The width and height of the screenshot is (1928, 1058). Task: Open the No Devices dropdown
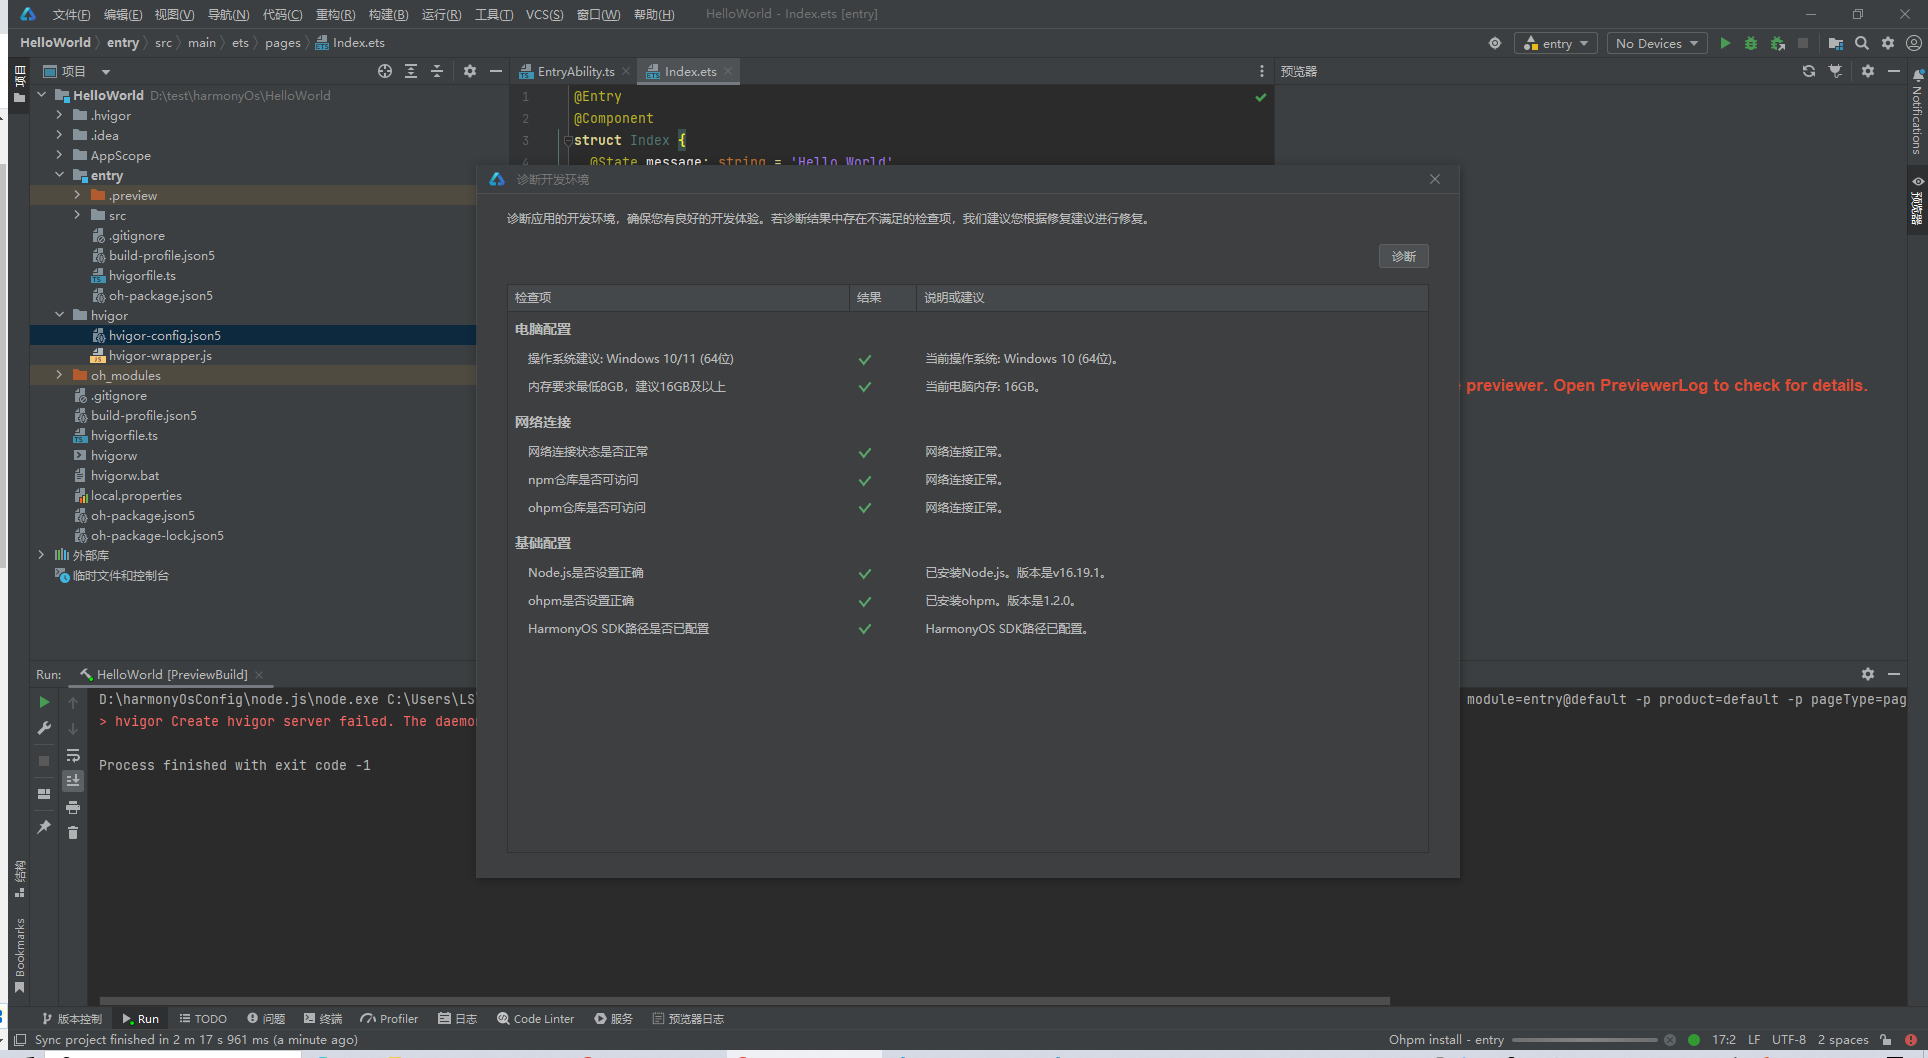click(1657, 43)
